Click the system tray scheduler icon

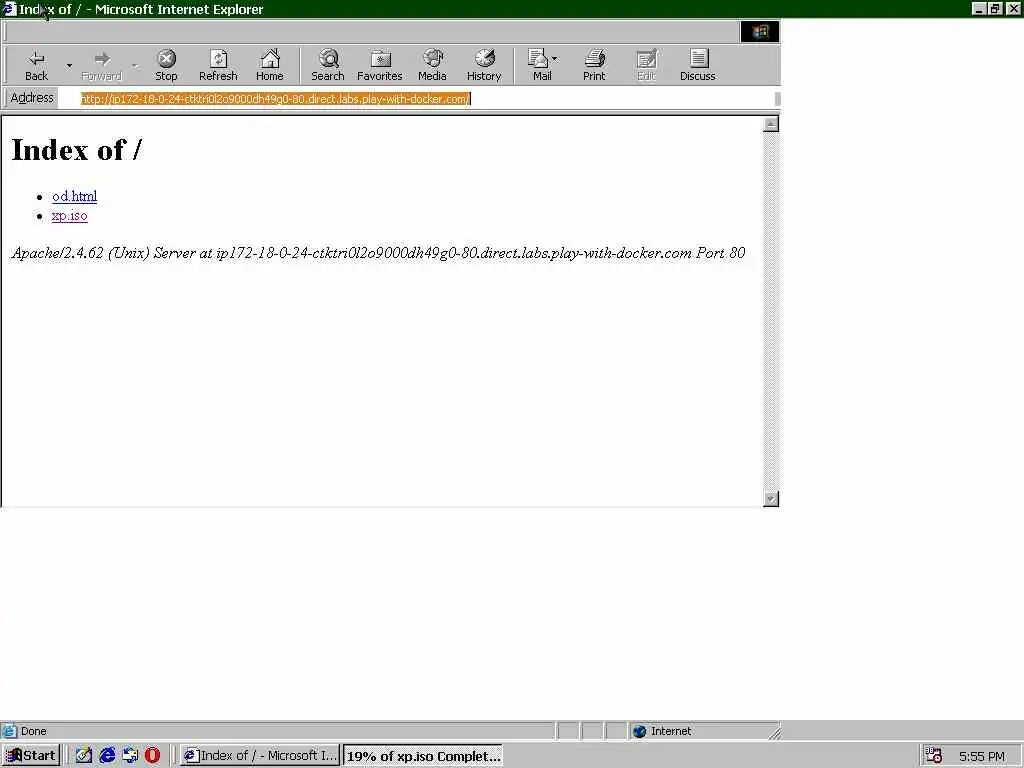coord(934,756)
